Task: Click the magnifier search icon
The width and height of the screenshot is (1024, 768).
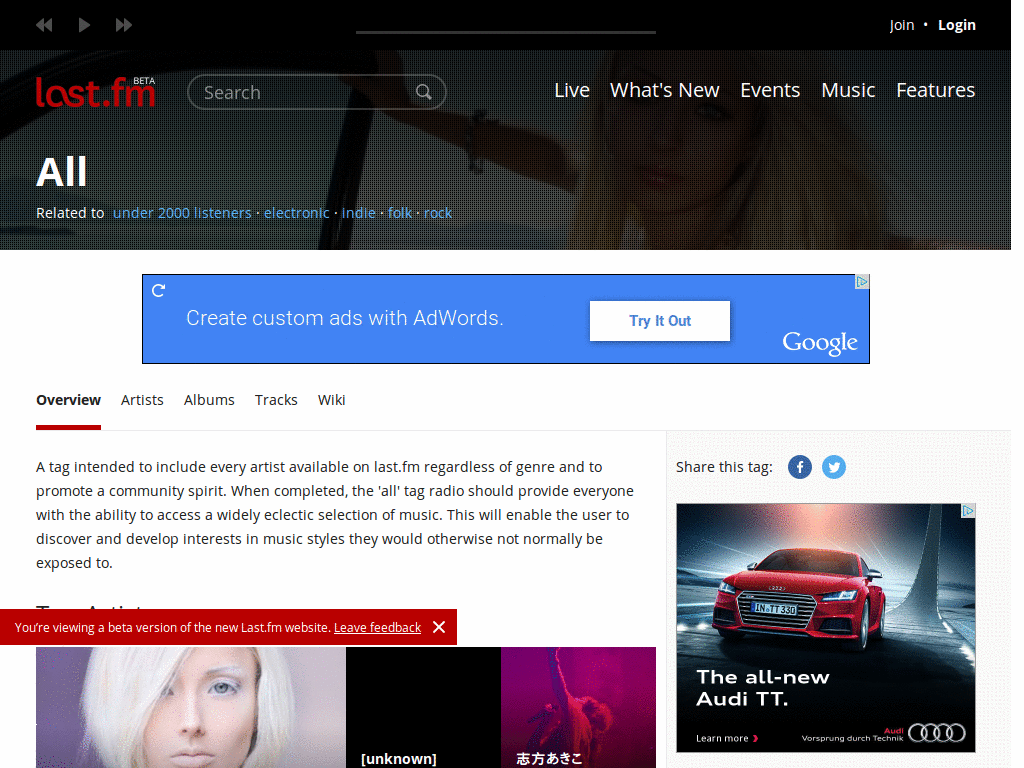Action: (424, 92)
